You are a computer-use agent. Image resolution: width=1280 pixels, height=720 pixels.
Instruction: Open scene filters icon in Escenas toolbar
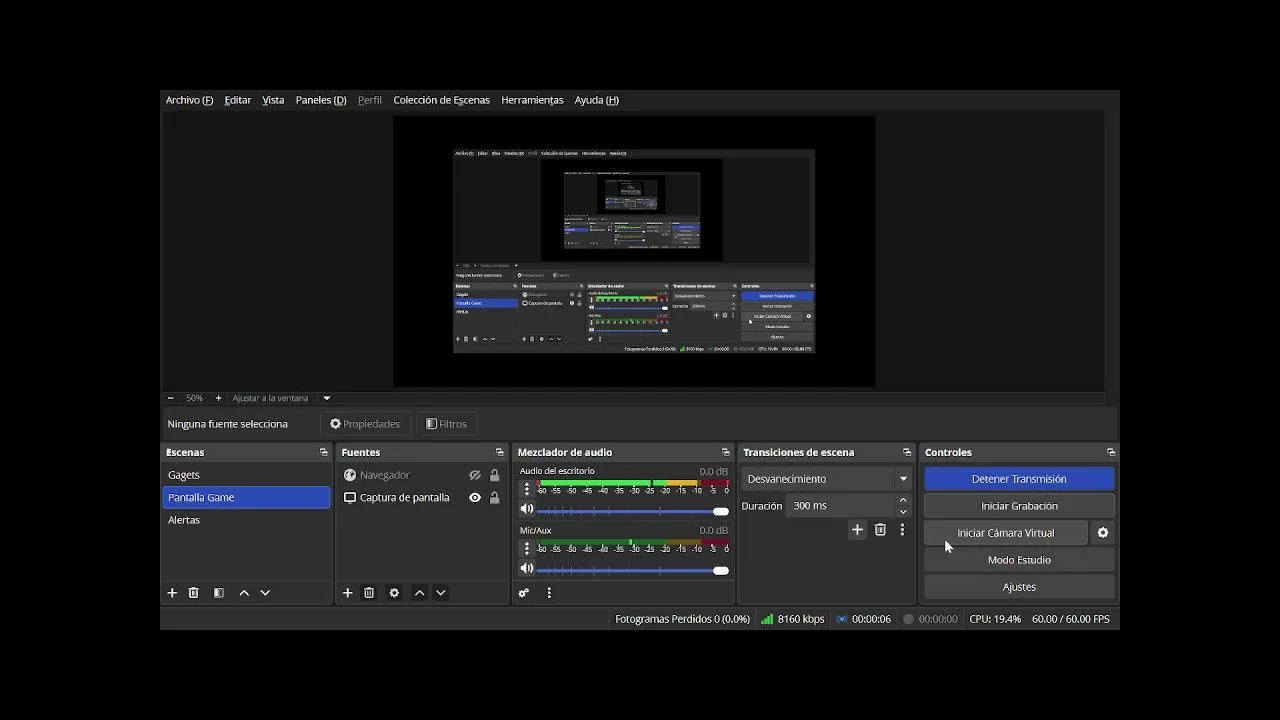coord(218,593)
